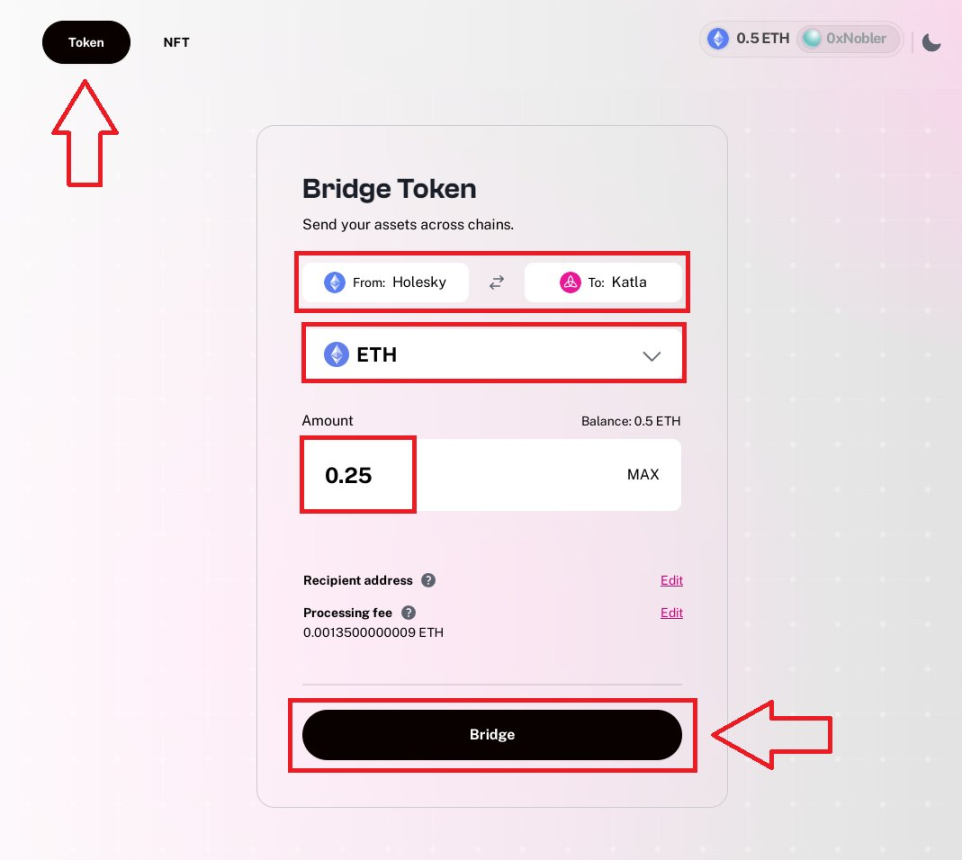Expand the ETH token dropdown chevron
962x860 pixels.
(x=652, y=355)
